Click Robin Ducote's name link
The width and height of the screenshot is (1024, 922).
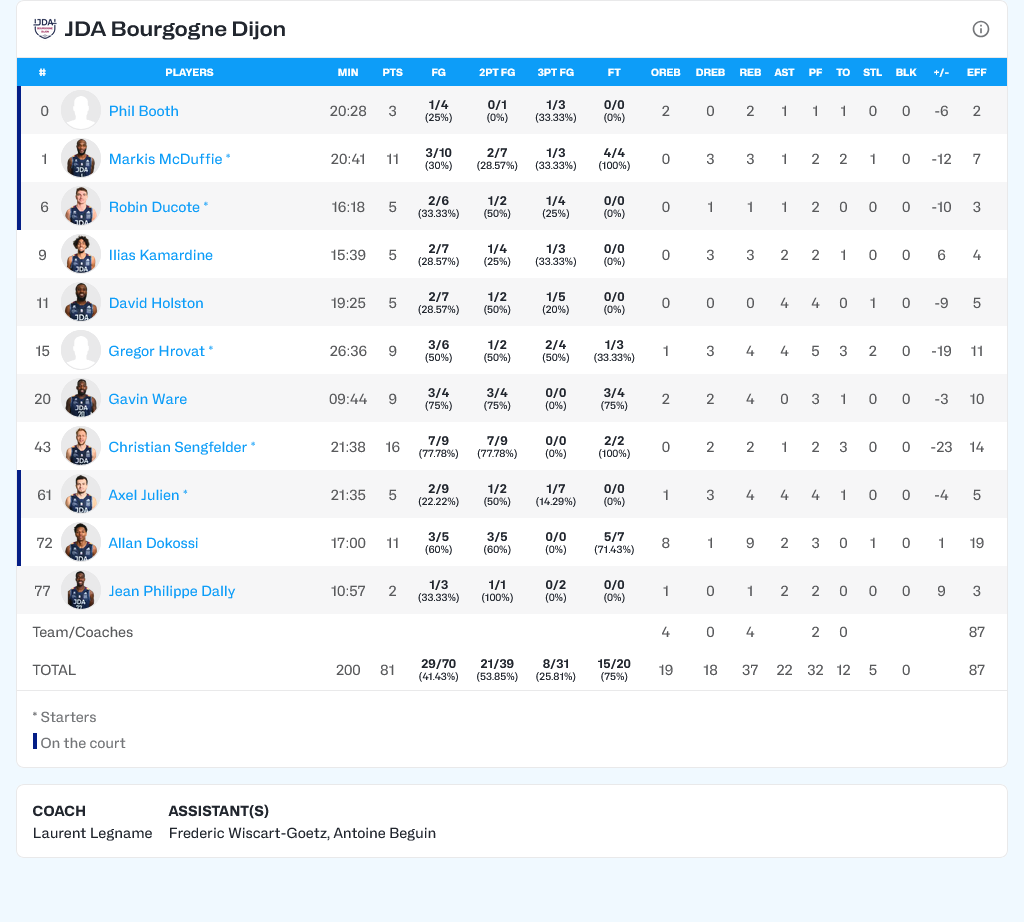154,207
